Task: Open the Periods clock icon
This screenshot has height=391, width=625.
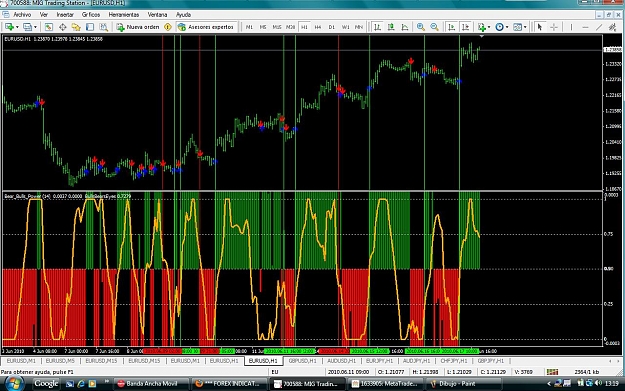Action: (x=499, y=27)
